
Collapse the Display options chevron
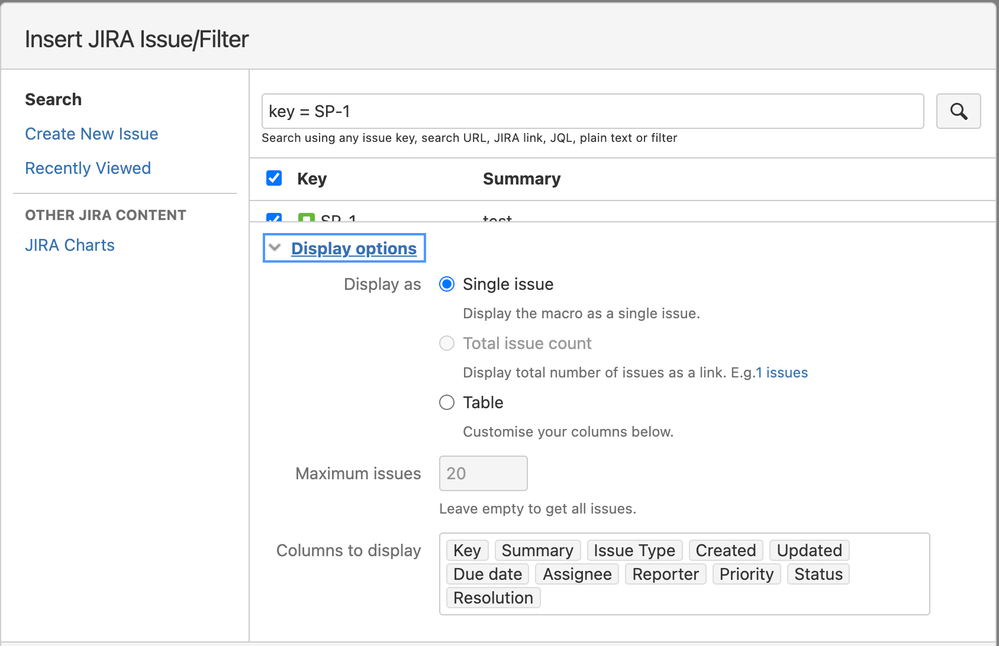(275, 248)
